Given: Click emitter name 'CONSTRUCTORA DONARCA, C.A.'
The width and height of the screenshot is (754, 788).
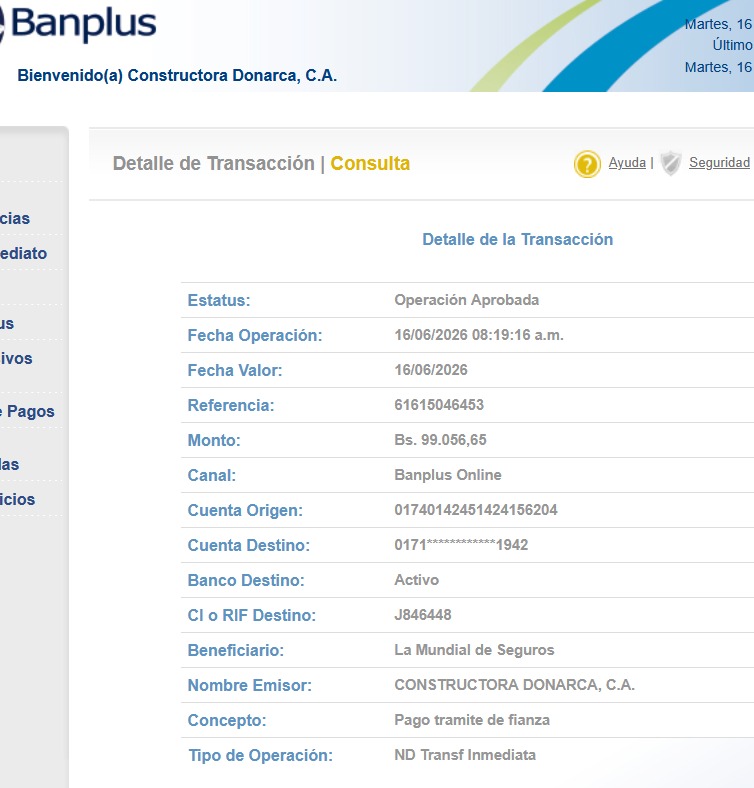Looking at the screenshot, I should click(x=515, y=685).
